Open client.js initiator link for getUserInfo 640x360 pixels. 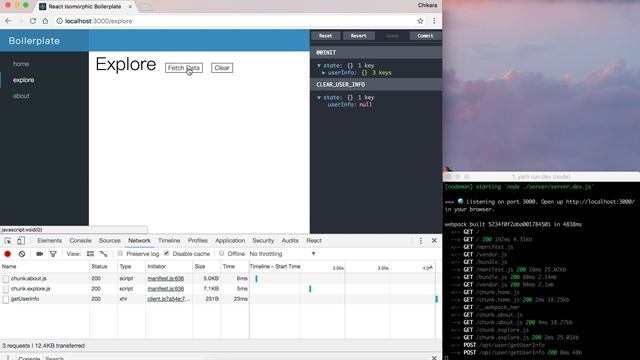click(169, 299)
